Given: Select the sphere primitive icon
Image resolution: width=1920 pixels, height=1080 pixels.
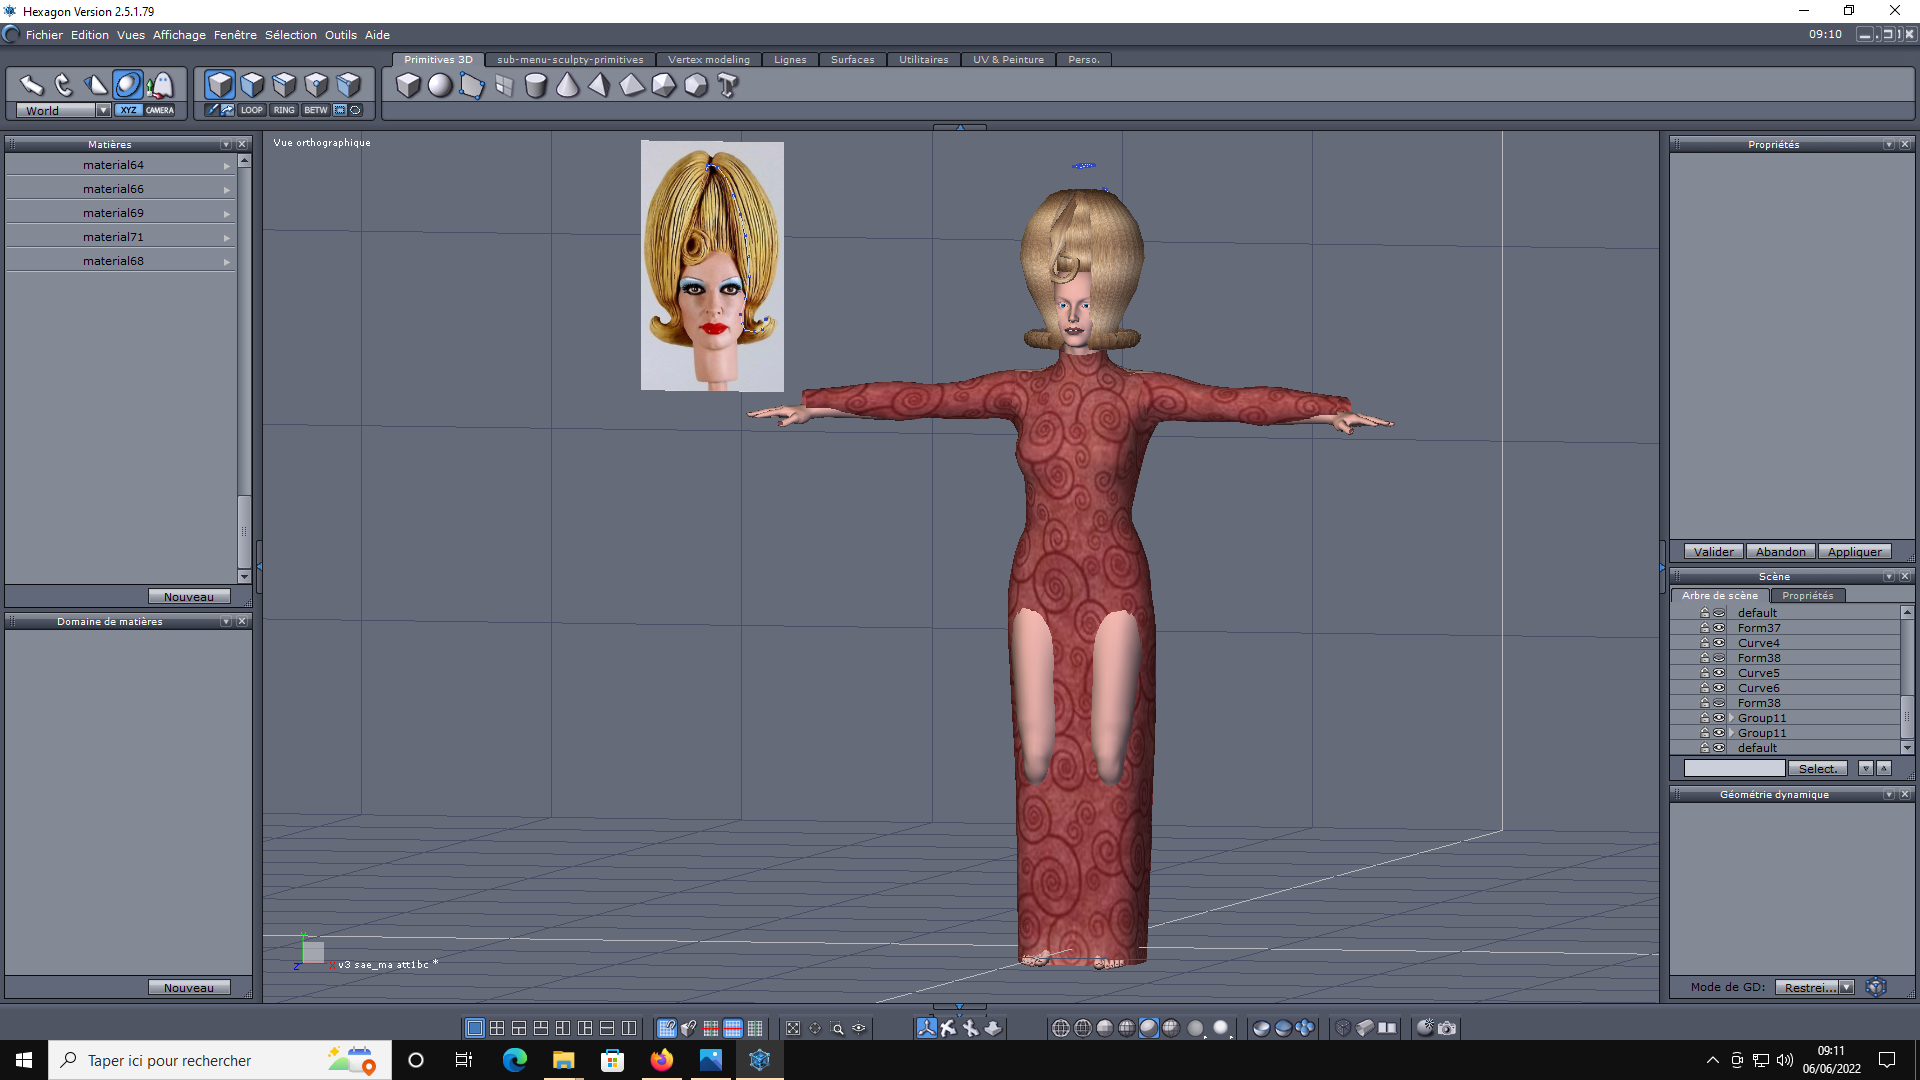Looking at the screenshot, I should tap(440, 86).
